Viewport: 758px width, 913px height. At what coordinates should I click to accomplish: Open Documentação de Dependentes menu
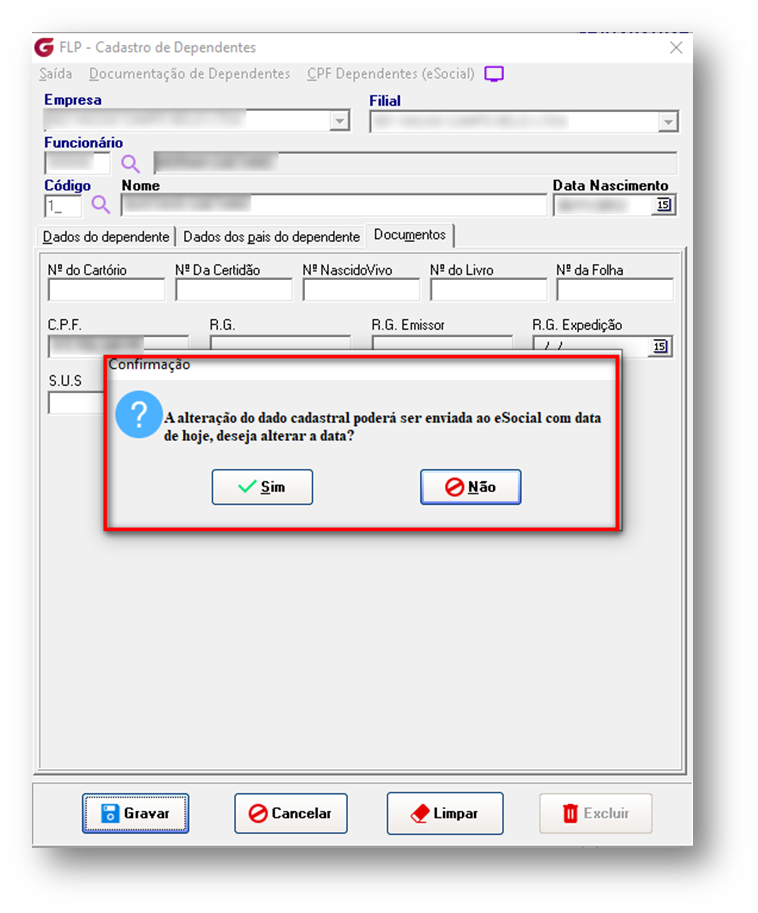[x=189, y=74]
